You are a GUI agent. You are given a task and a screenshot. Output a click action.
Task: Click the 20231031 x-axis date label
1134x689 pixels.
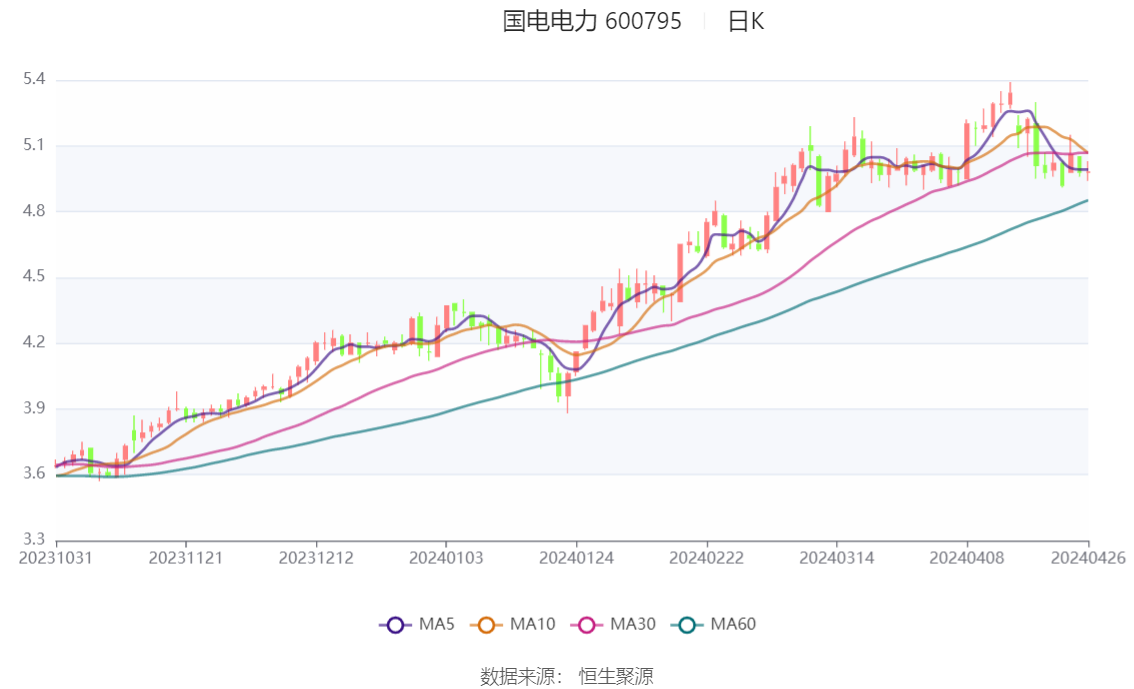point(56,558)
